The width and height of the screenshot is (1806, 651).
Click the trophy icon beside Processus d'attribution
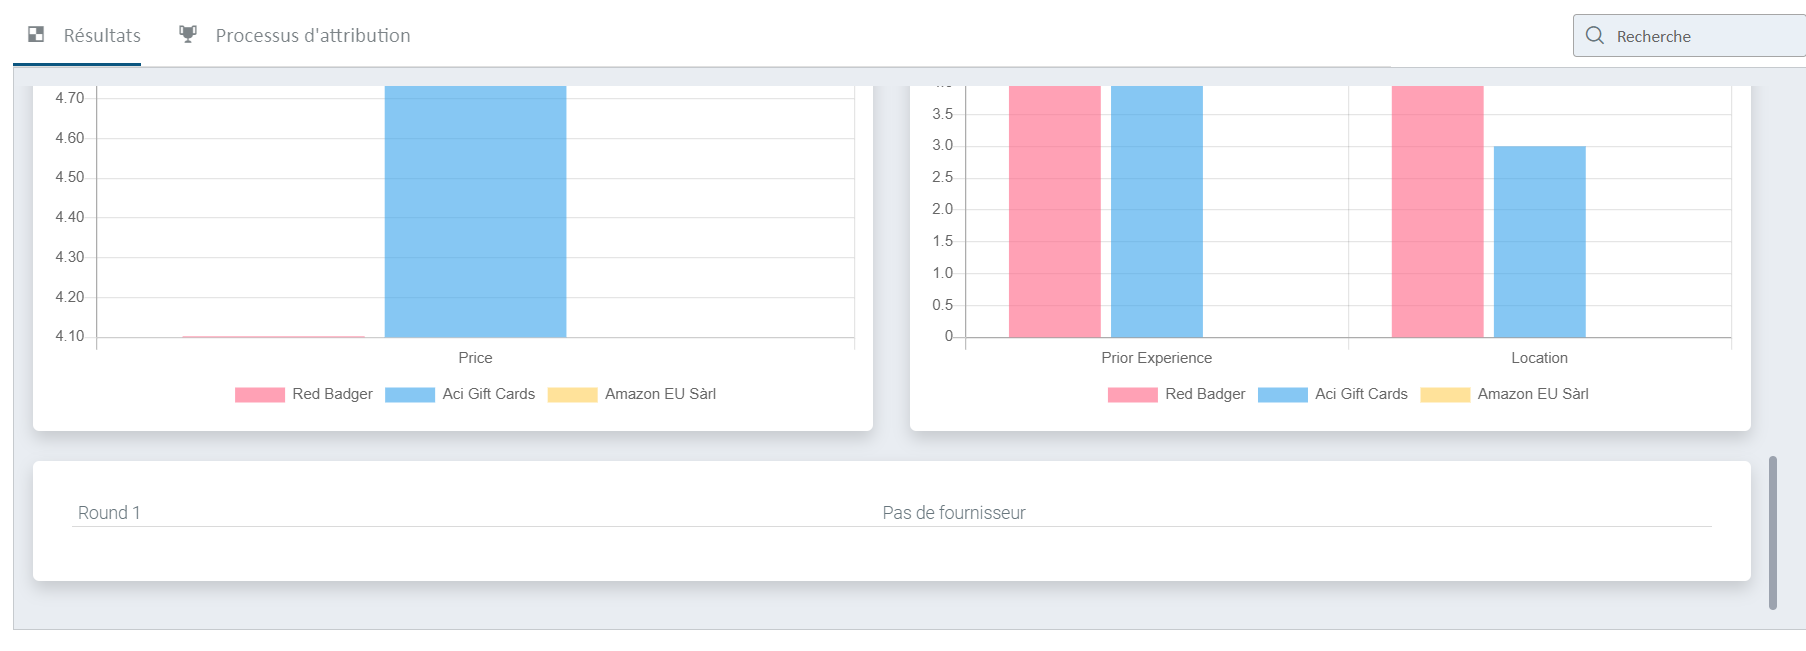point(187,35)
